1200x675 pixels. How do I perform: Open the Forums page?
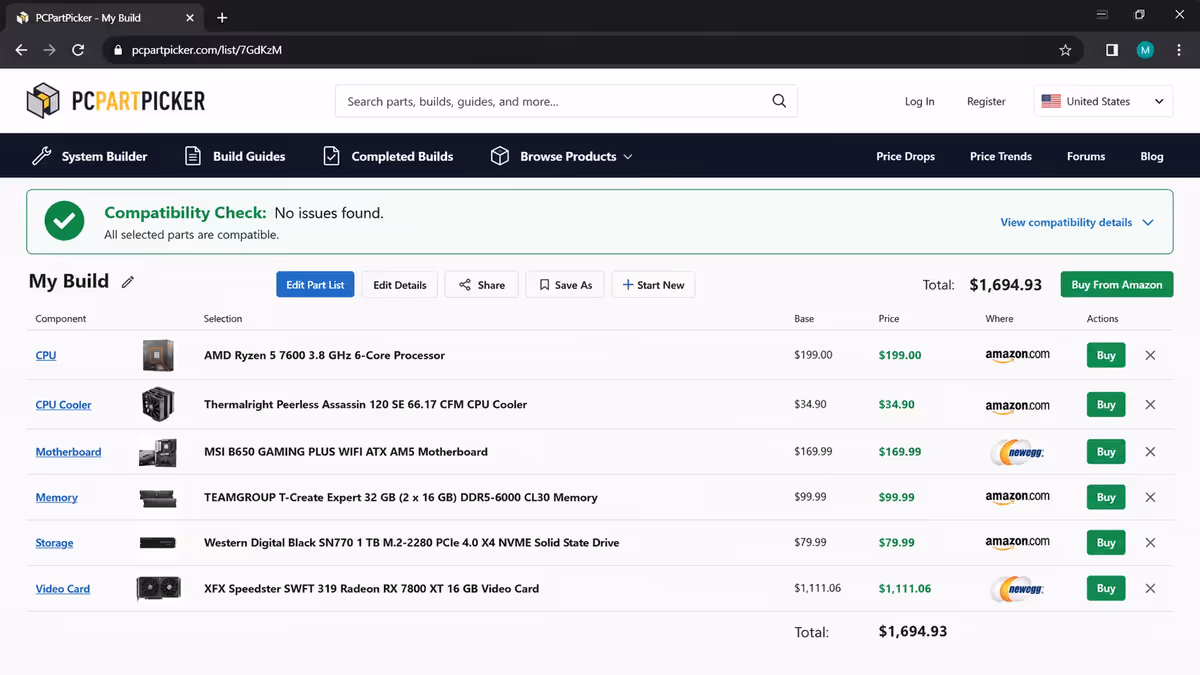point(1086,156)
